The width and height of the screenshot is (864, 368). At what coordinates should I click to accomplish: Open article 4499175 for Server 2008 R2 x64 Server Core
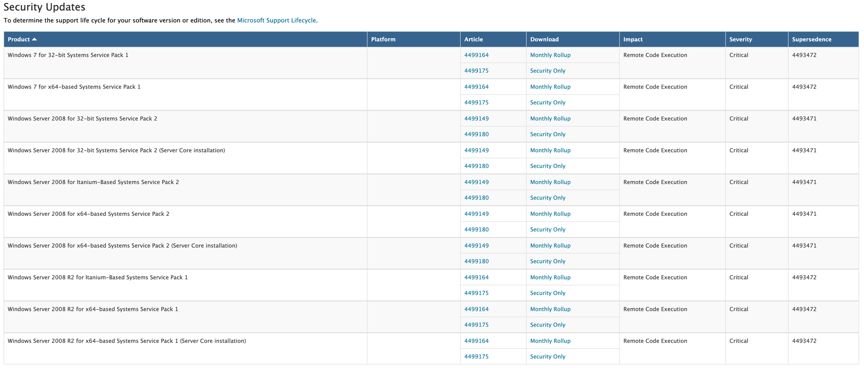coord(477,356)
